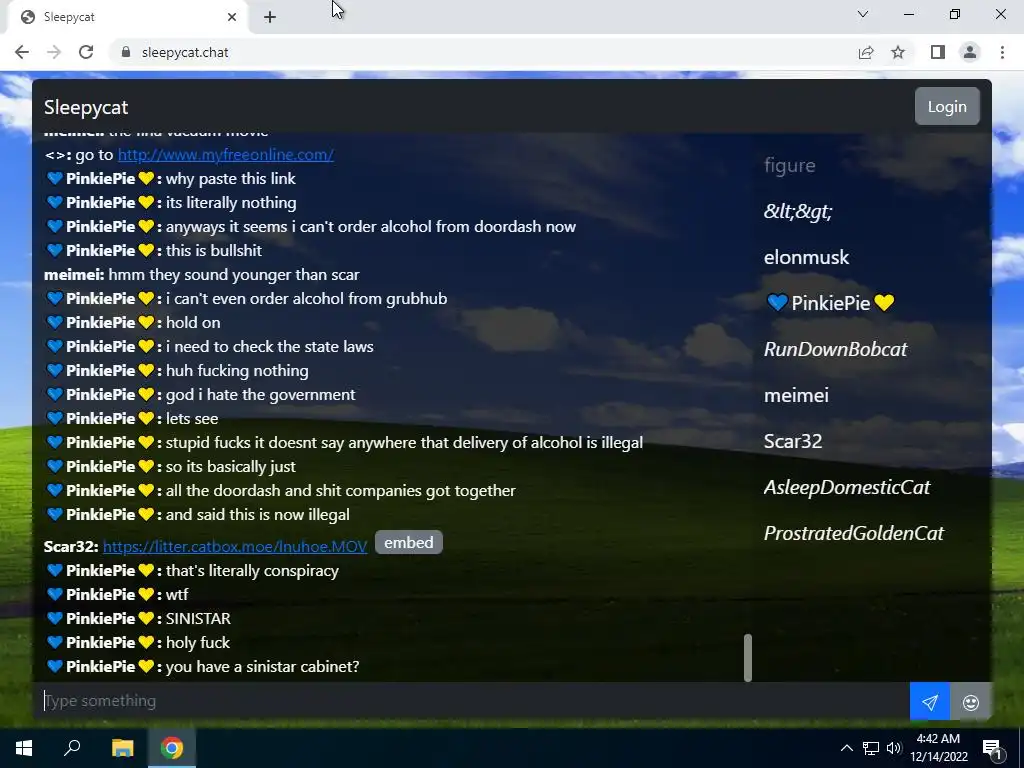The height and width of the screenshot is (768, 1024).
Task: Close the Sleepycat tab
Action: point(231,17)
